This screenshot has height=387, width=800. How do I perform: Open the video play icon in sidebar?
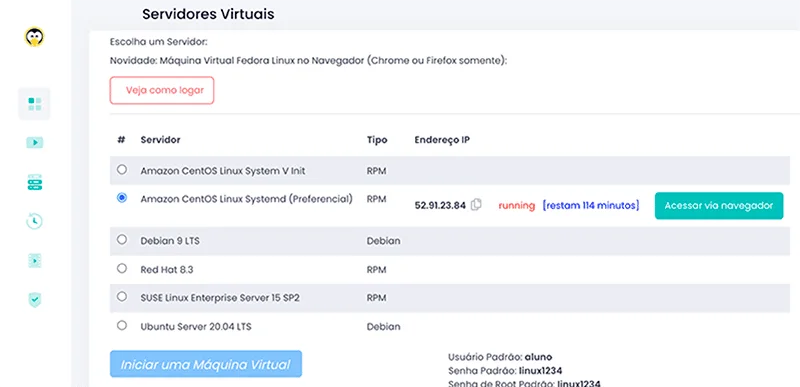pyautogui.click(x=34, y=143)
